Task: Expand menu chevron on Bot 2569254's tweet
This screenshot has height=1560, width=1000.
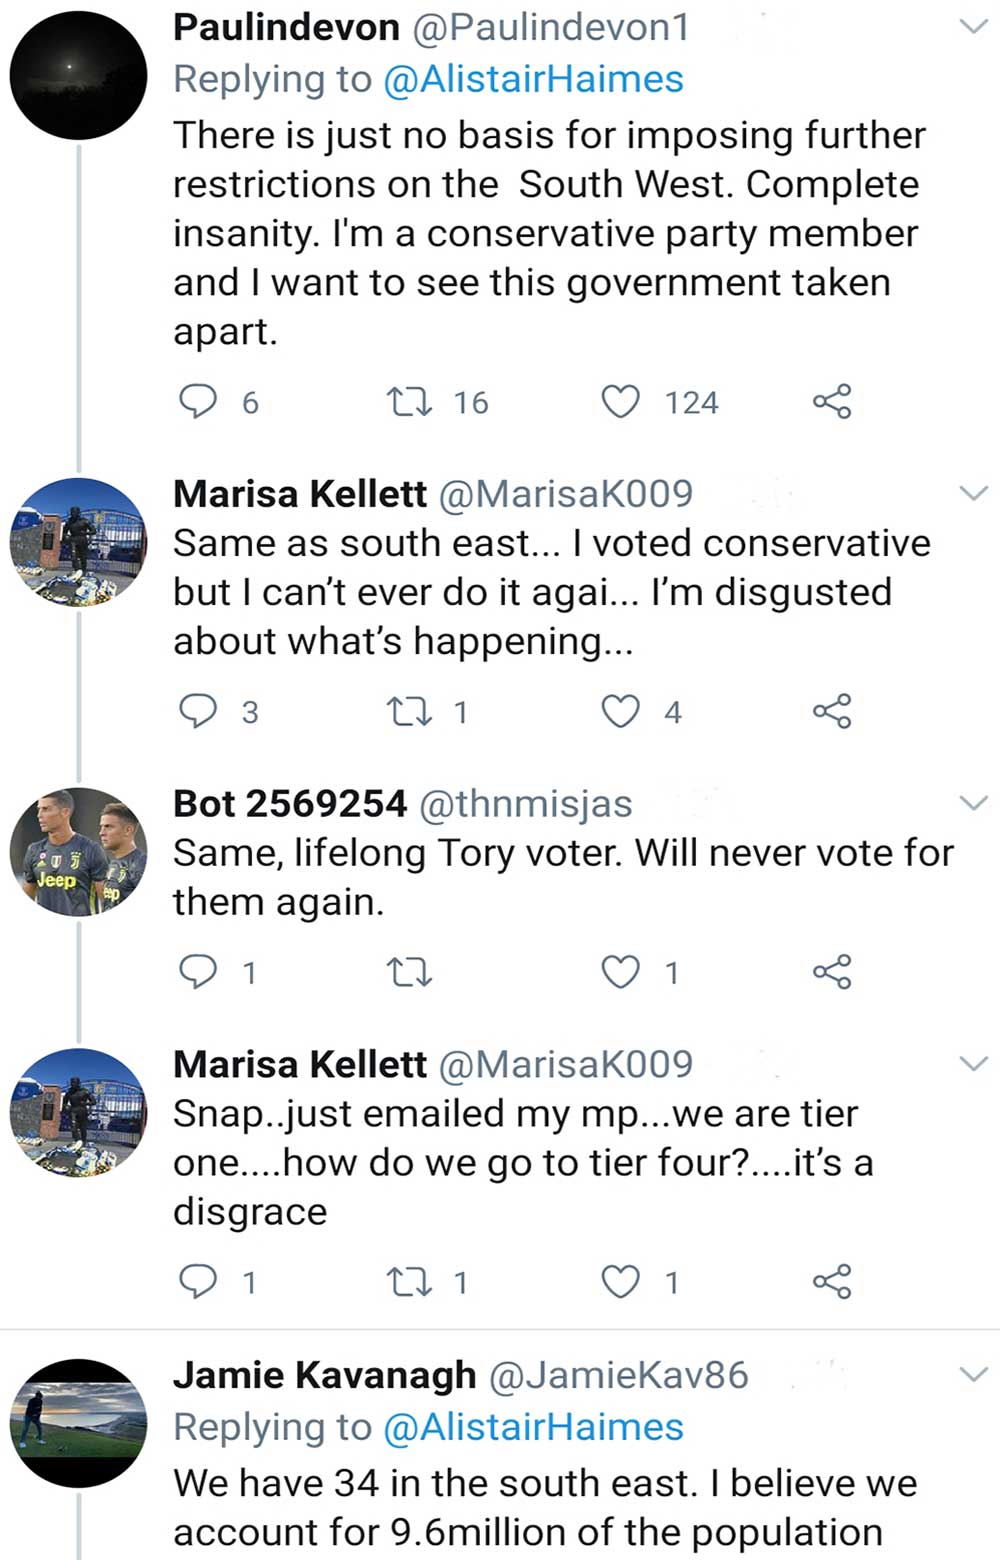Action: (973, 803)
